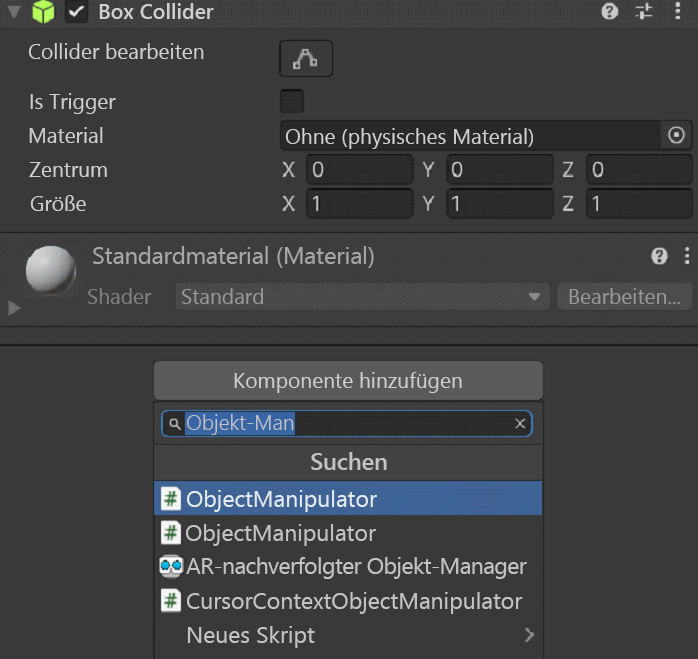Click the Größe property label

58,204
